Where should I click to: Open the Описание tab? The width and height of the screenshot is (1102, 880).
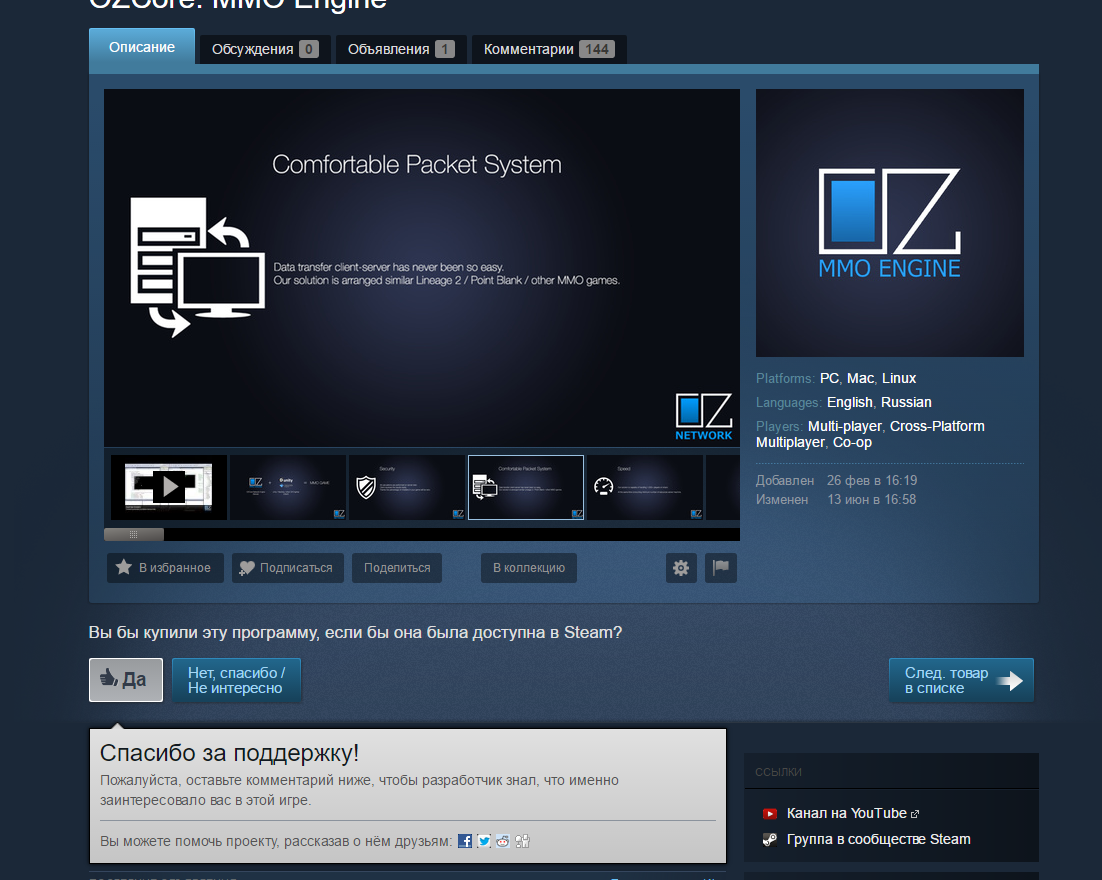click(142, 47)
